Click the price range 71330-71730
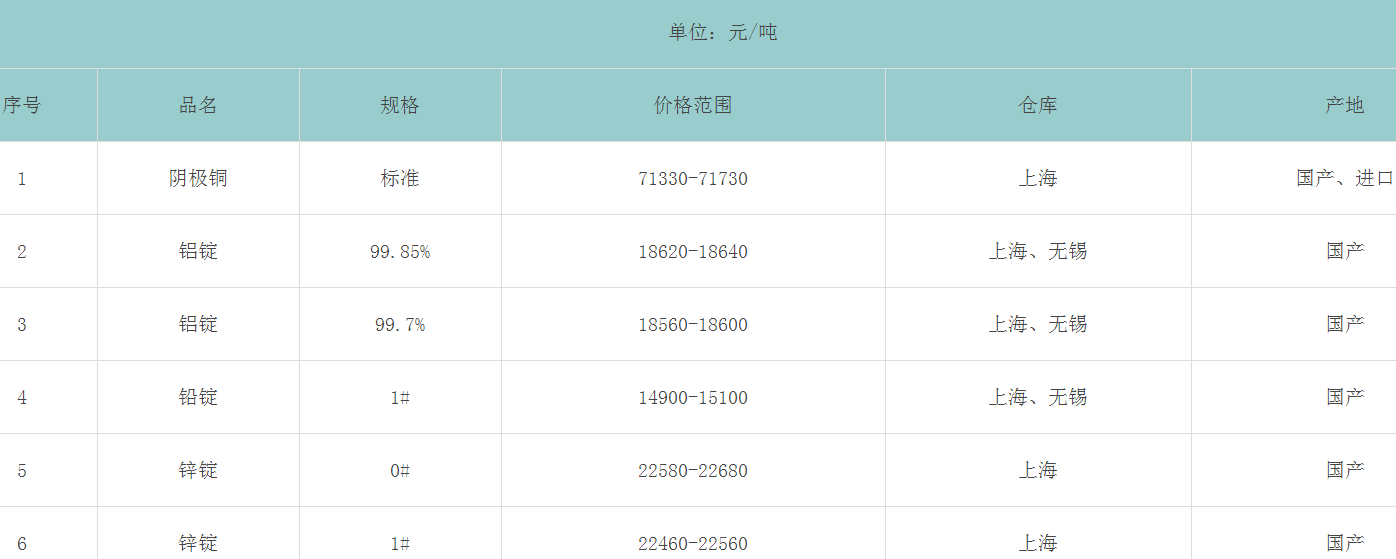This screenshot has height=559, width=1396. click(693, 179)
